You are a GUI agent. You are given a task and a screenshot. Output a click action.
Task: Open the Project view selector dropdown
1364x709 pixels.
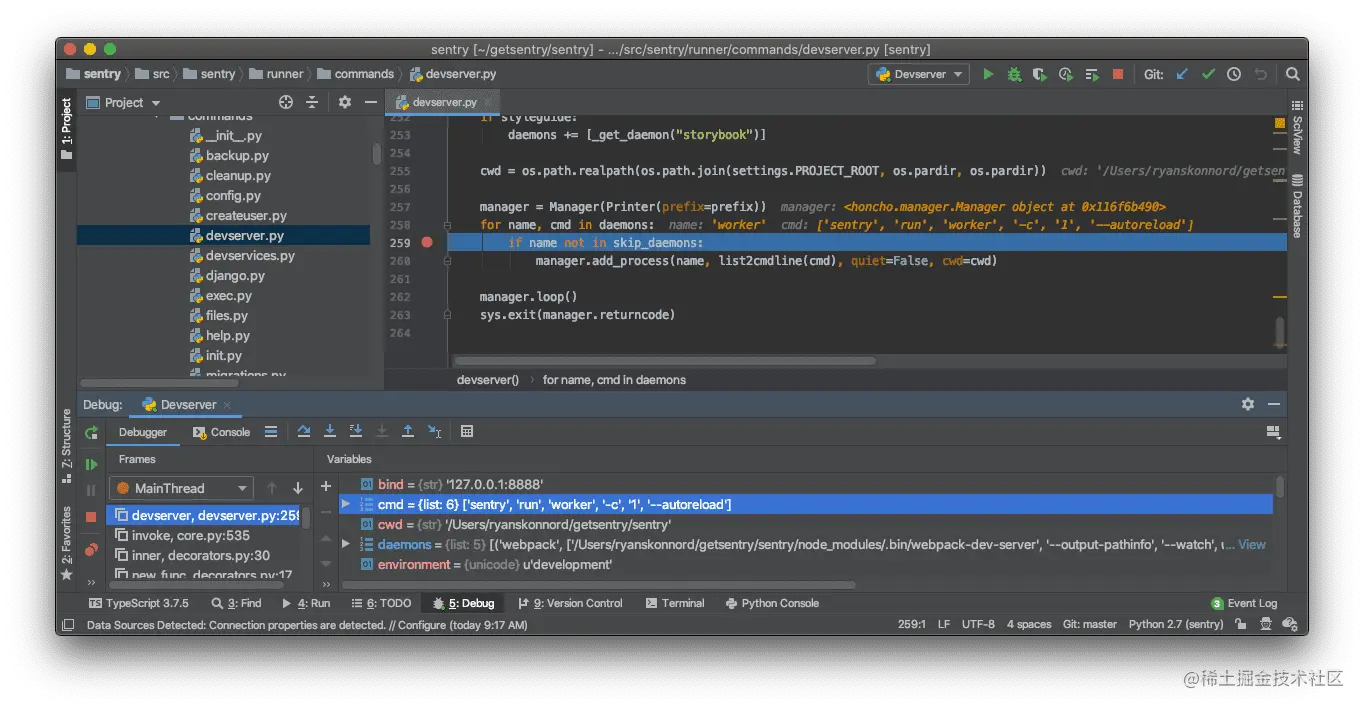click(124, 102)
